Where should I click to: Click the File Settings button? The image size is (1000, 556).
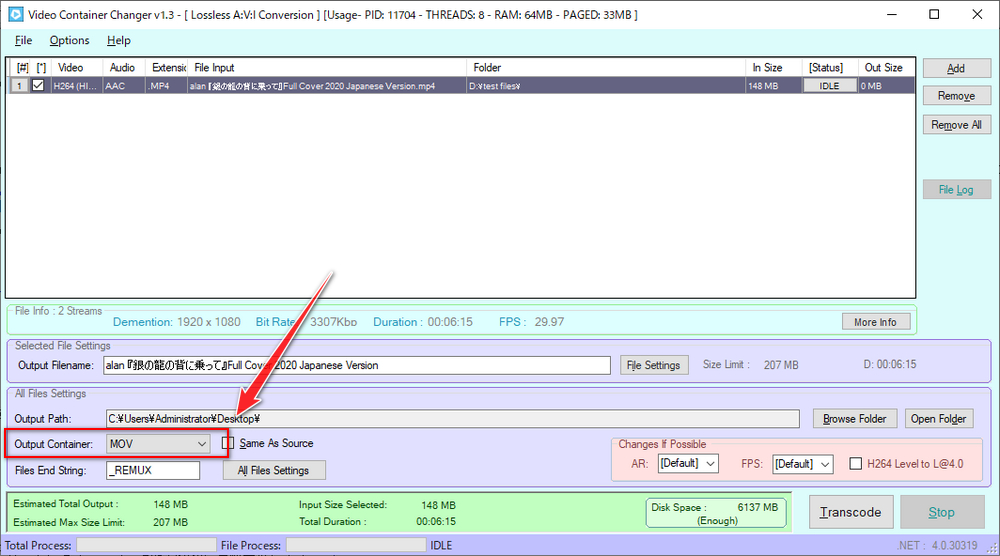pos(654,365)
